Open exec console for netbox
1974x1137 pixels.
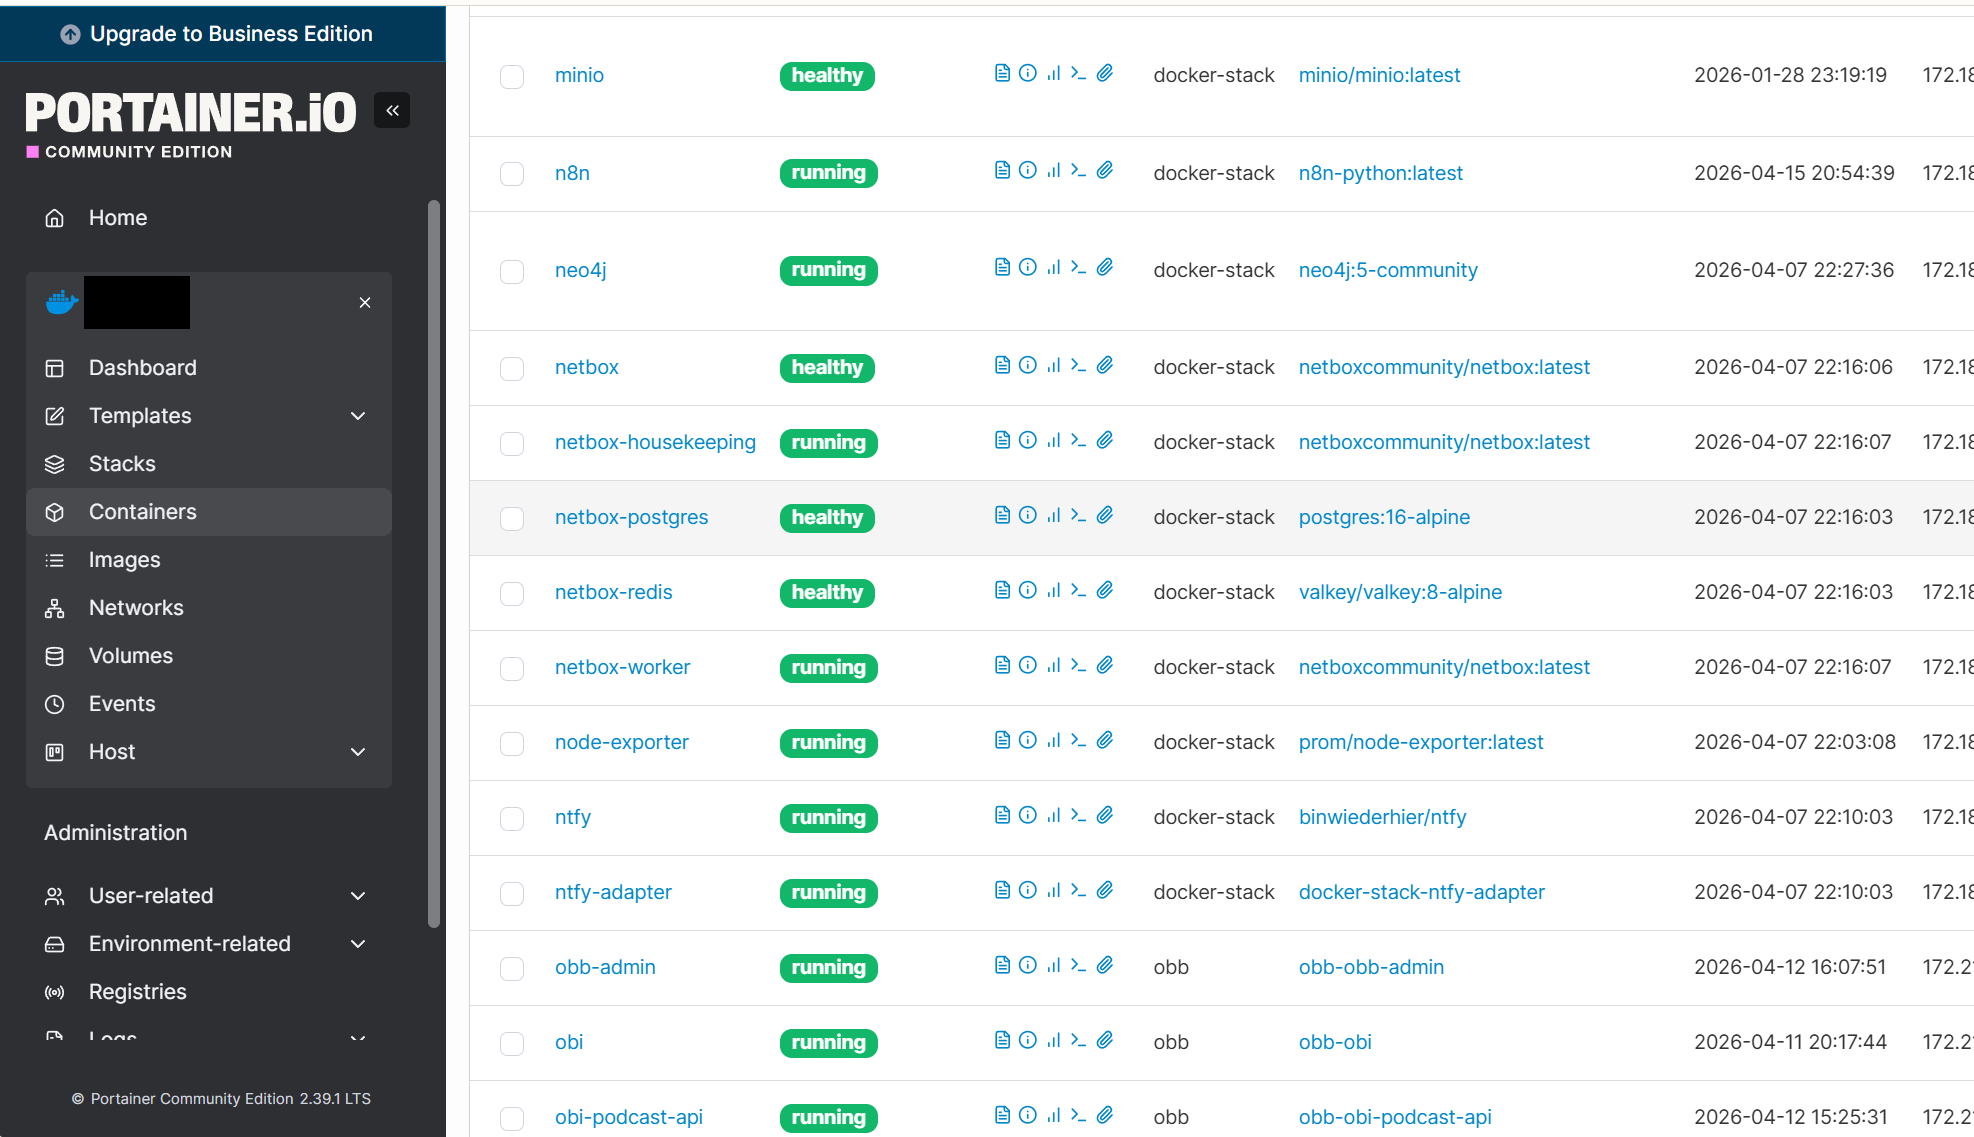(1078, 365)
